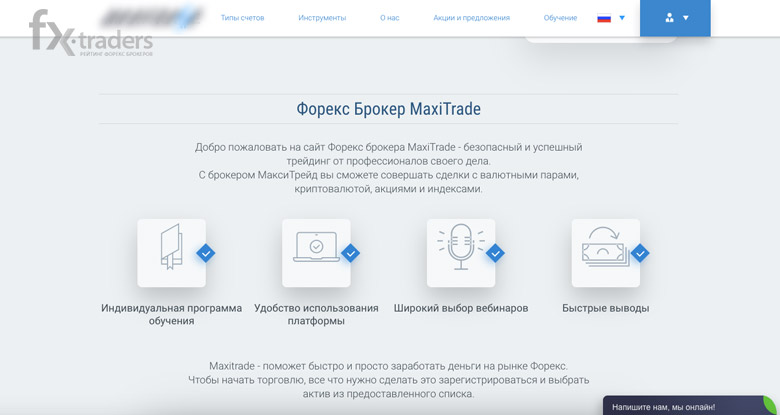Go to the О нас page
The width and height of the screenshot is (780, 415).
coord(390,18)
